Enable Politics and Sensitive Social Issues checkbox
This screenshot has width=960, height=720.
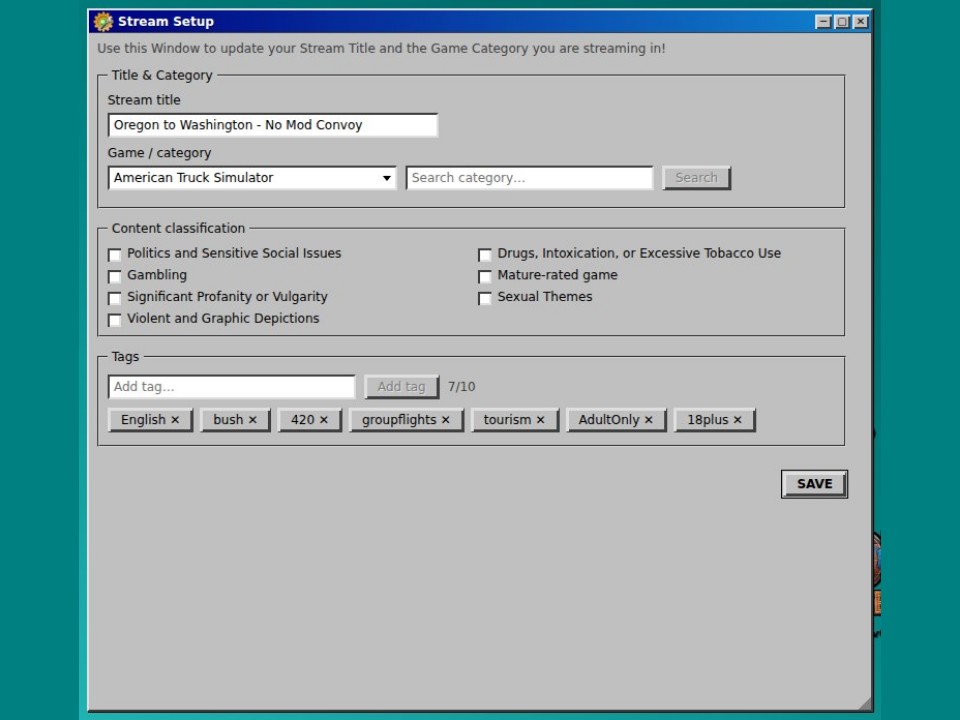[x=114, y=255]
